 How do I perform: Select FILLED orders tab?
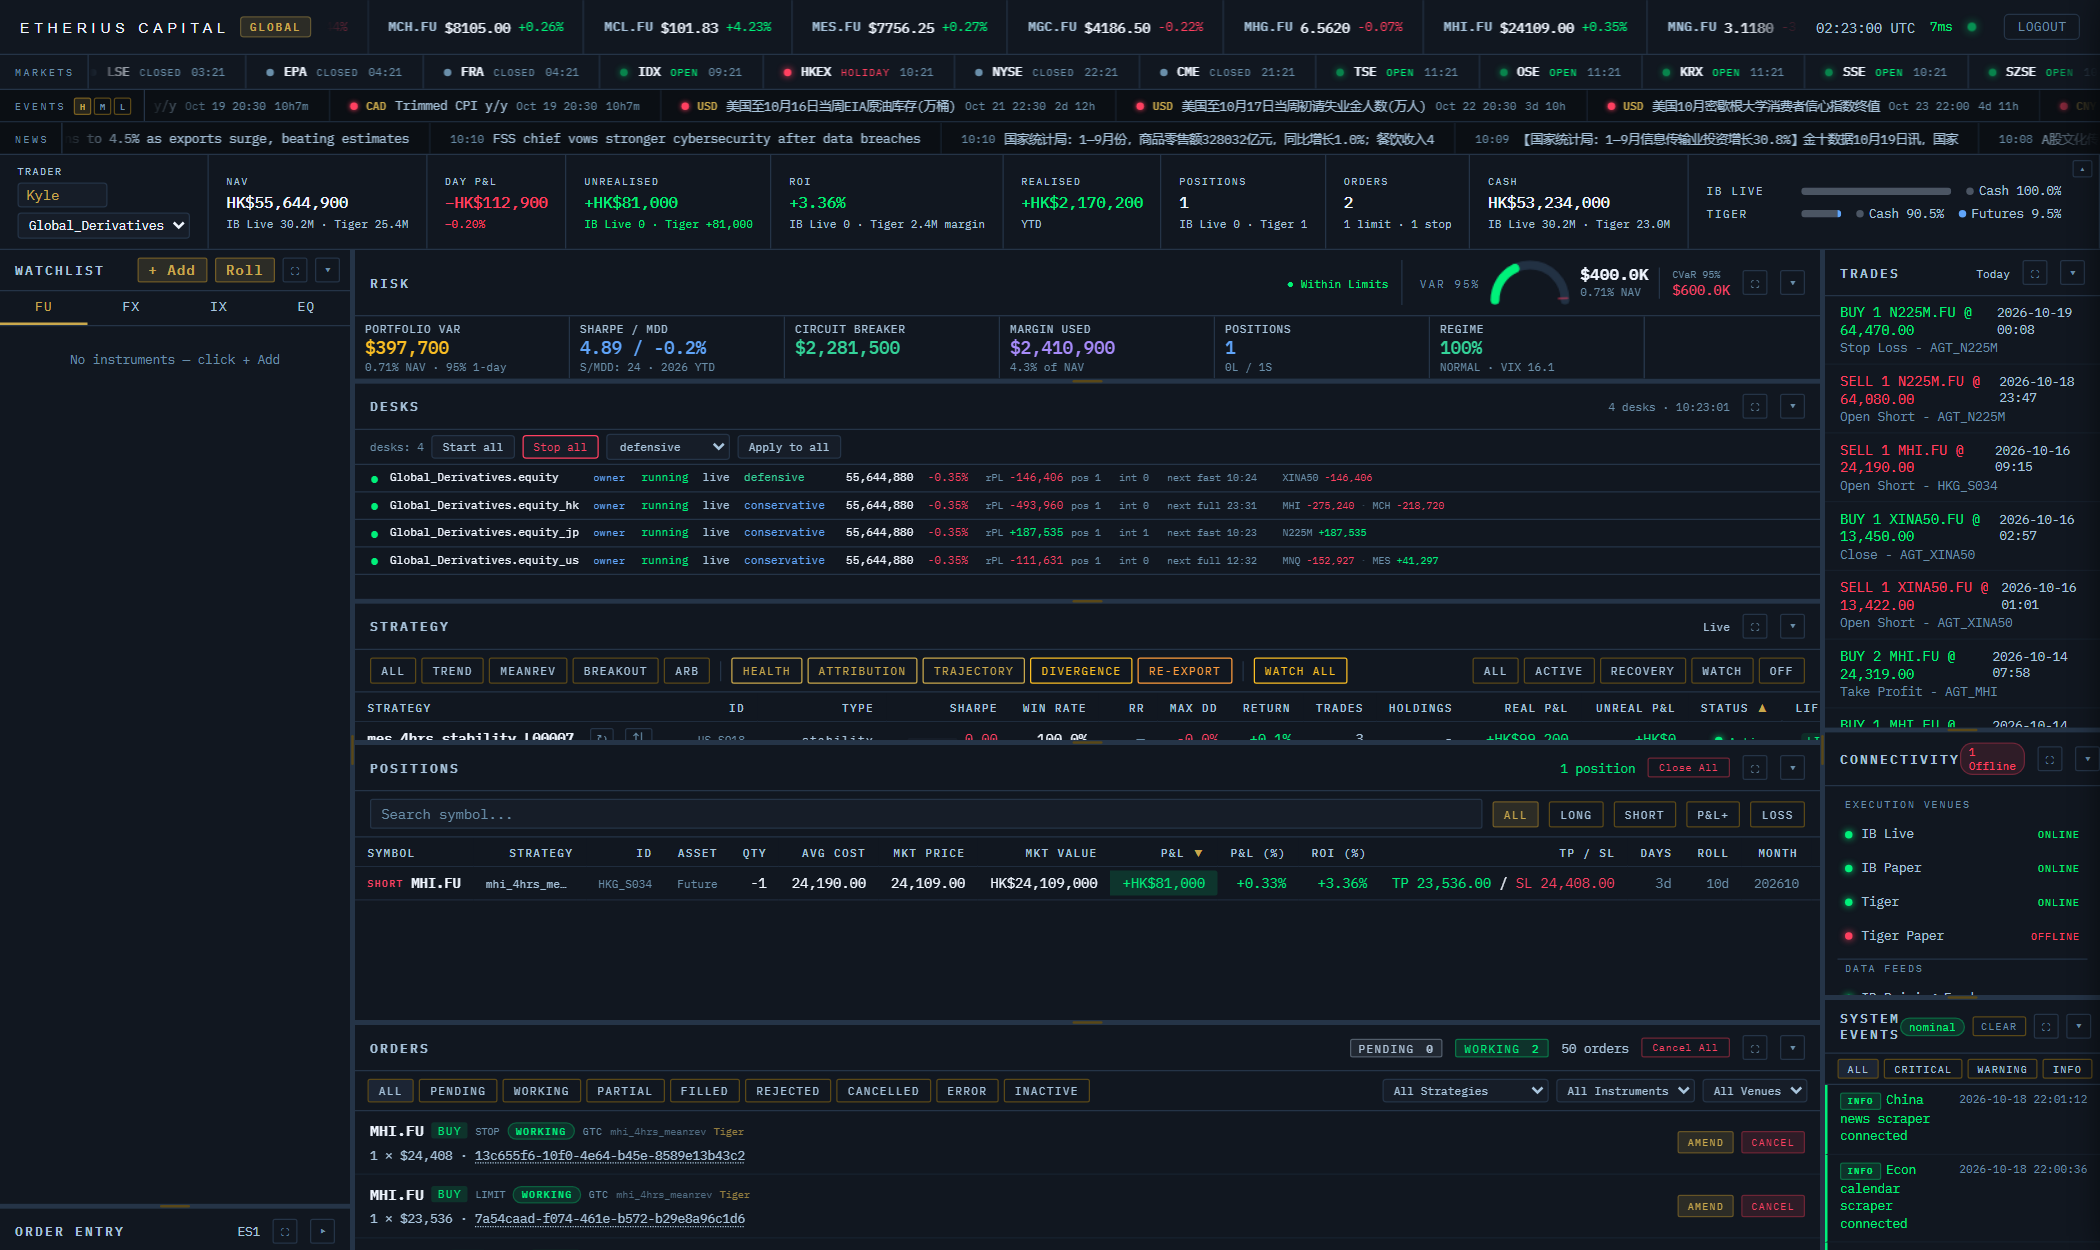click(x=705, y=1091)
